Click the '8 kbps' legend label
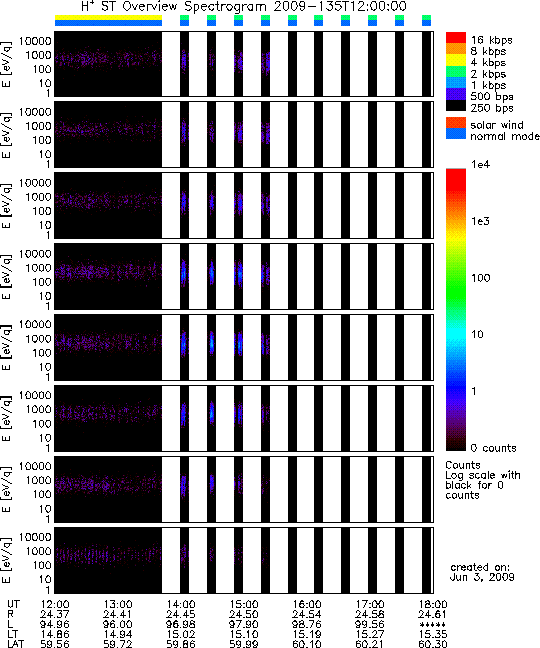This screenshot has height=648, width=540. coord(488,51)
